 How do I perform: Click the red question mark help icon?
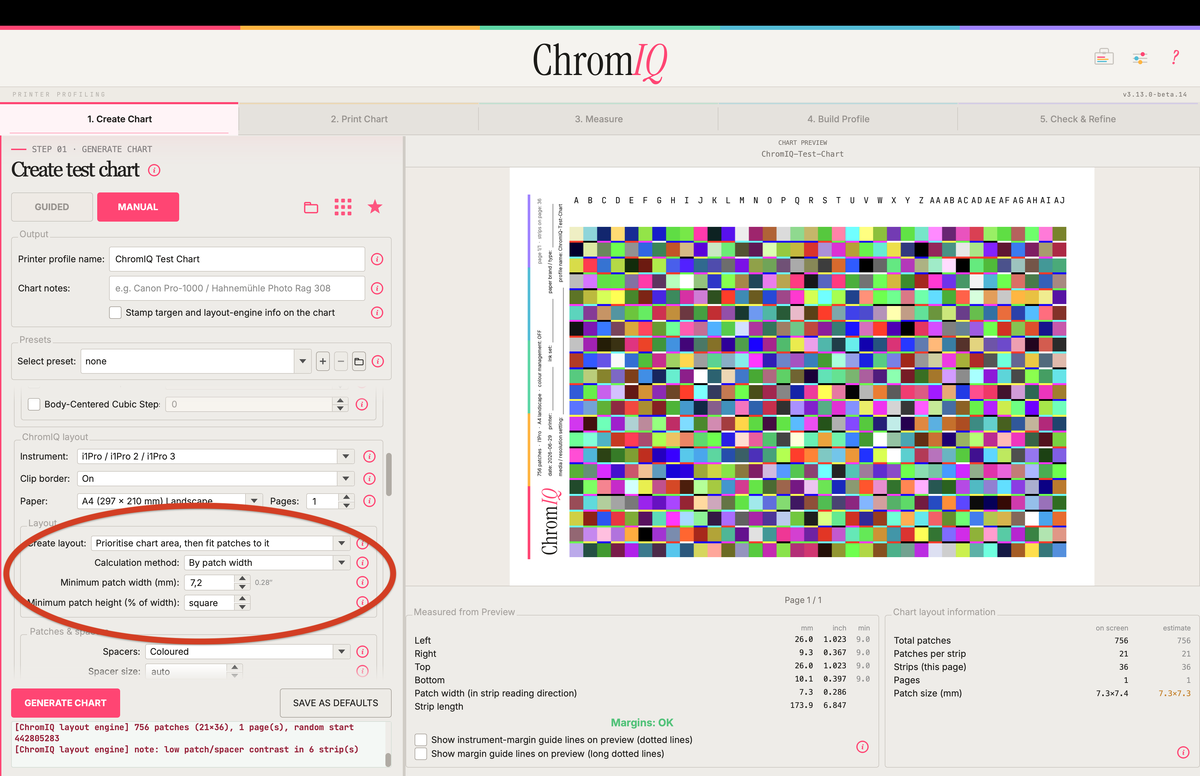[x=1175, y=57]
